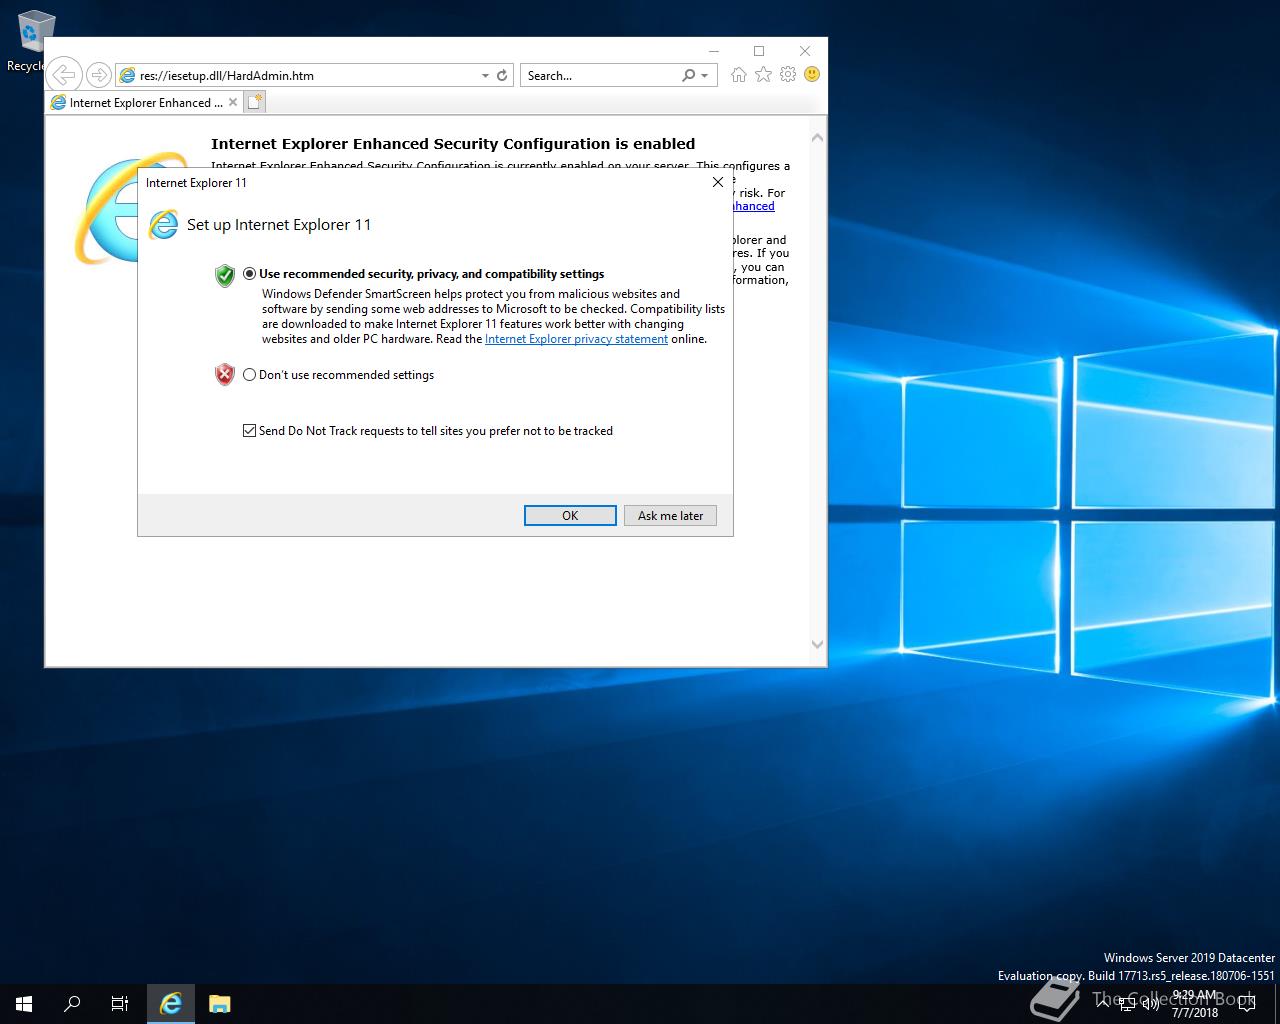Send feedback via the smiley face icon
This screenshot has width=1280, height=1024.
812,75
